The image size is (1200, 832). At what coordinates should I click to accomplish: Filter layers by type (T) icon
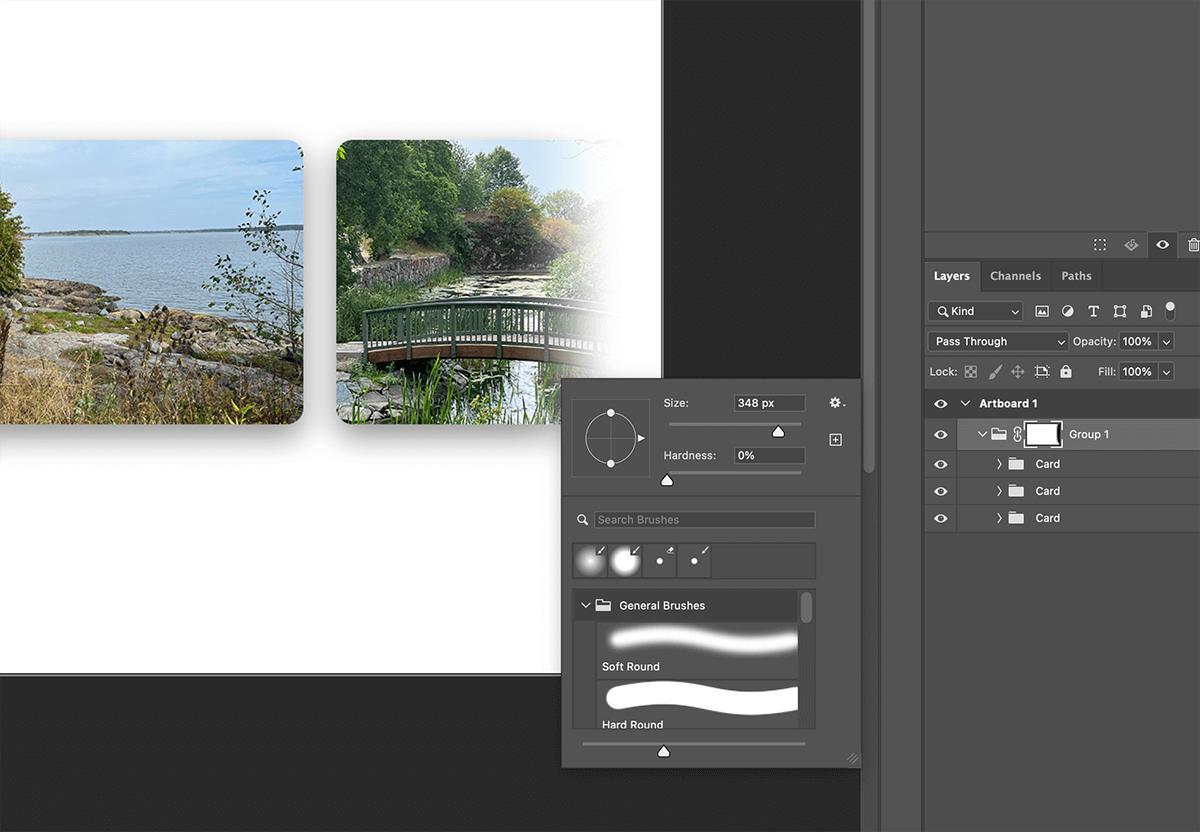1093,312
